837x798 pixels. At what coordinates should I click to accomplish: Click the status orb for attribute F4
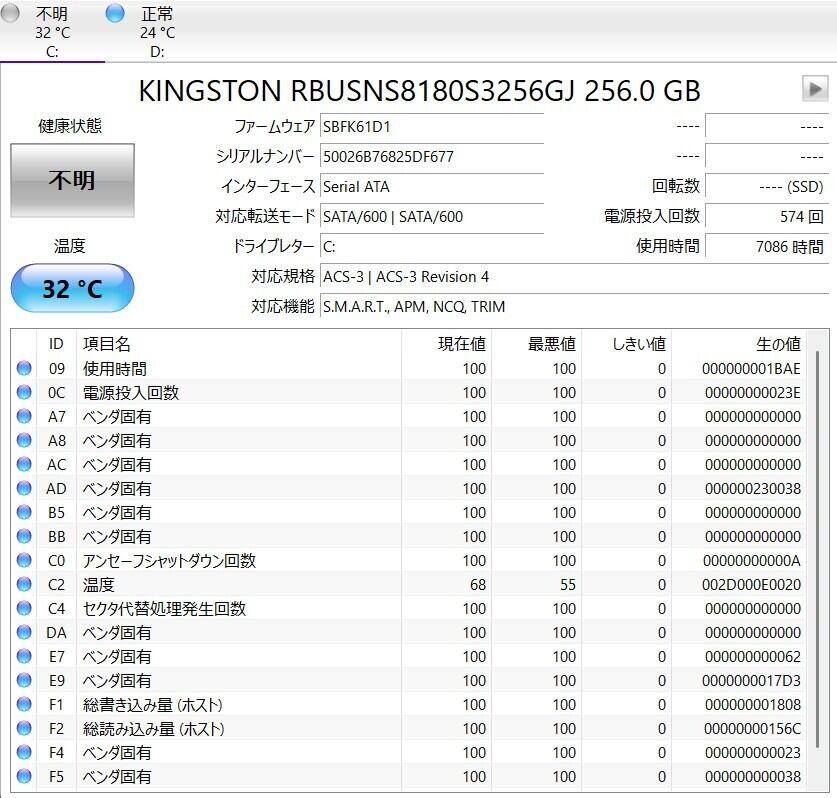(x=24, y=753)
